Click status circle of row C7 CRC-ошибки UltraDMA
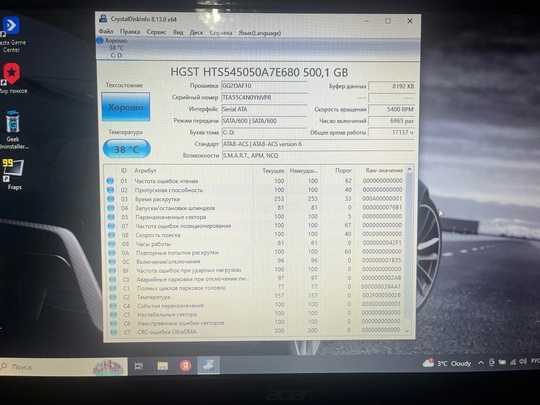This screenshot has width=540, height=405. [114, 332]
